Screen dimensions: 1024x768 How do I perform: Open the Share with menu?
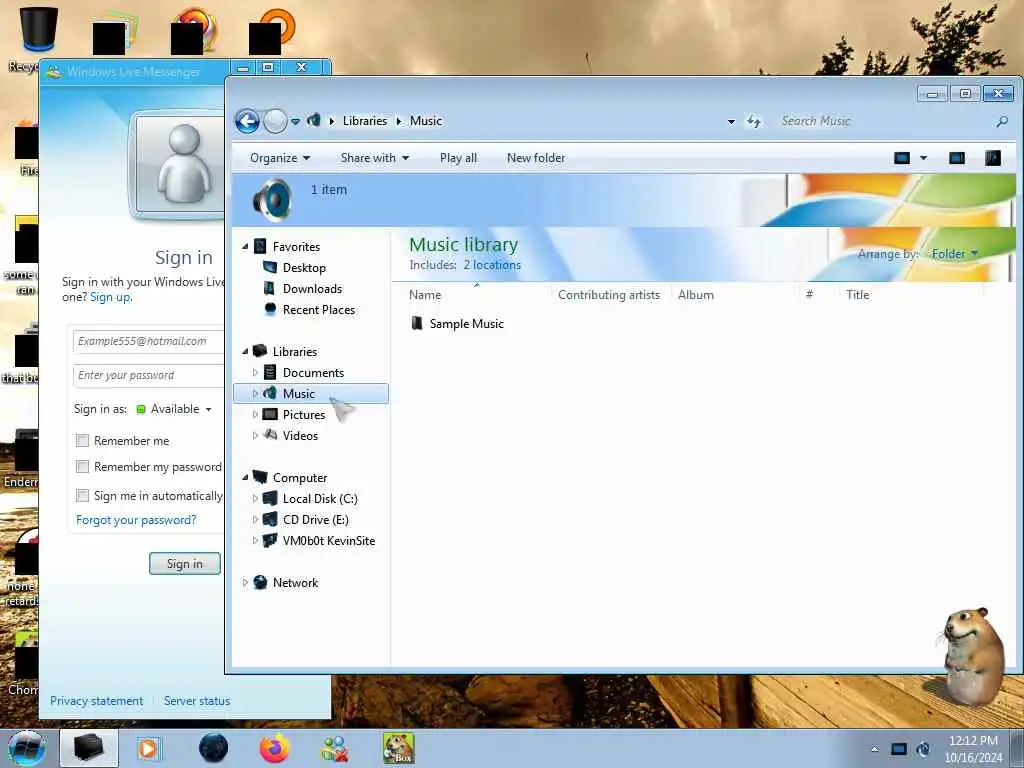374,158
